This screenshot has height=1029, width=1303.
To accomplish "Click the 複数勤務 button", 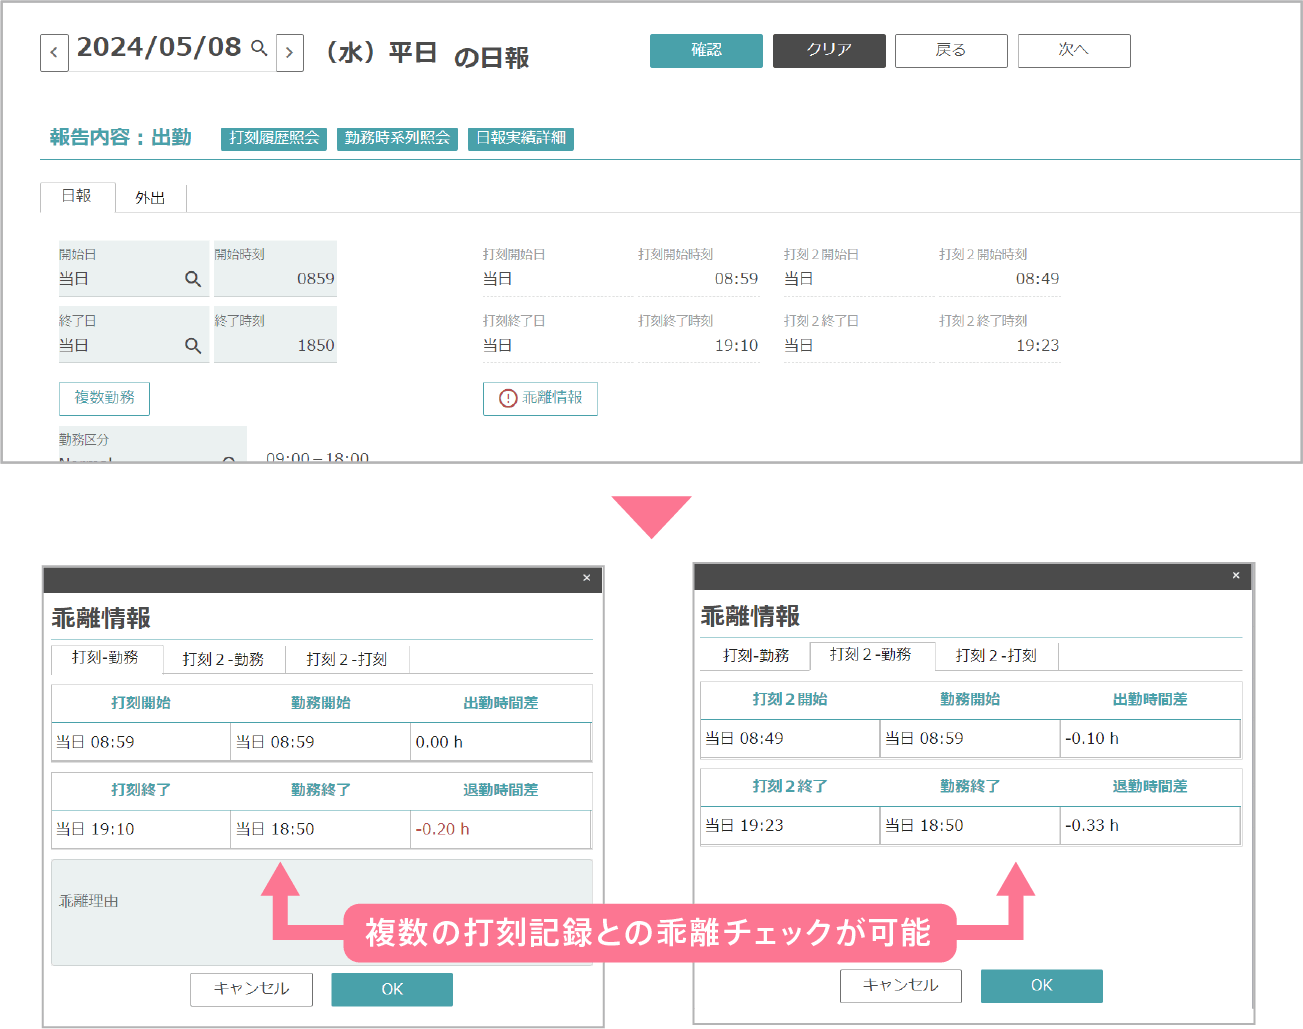I will click(104, 398).
